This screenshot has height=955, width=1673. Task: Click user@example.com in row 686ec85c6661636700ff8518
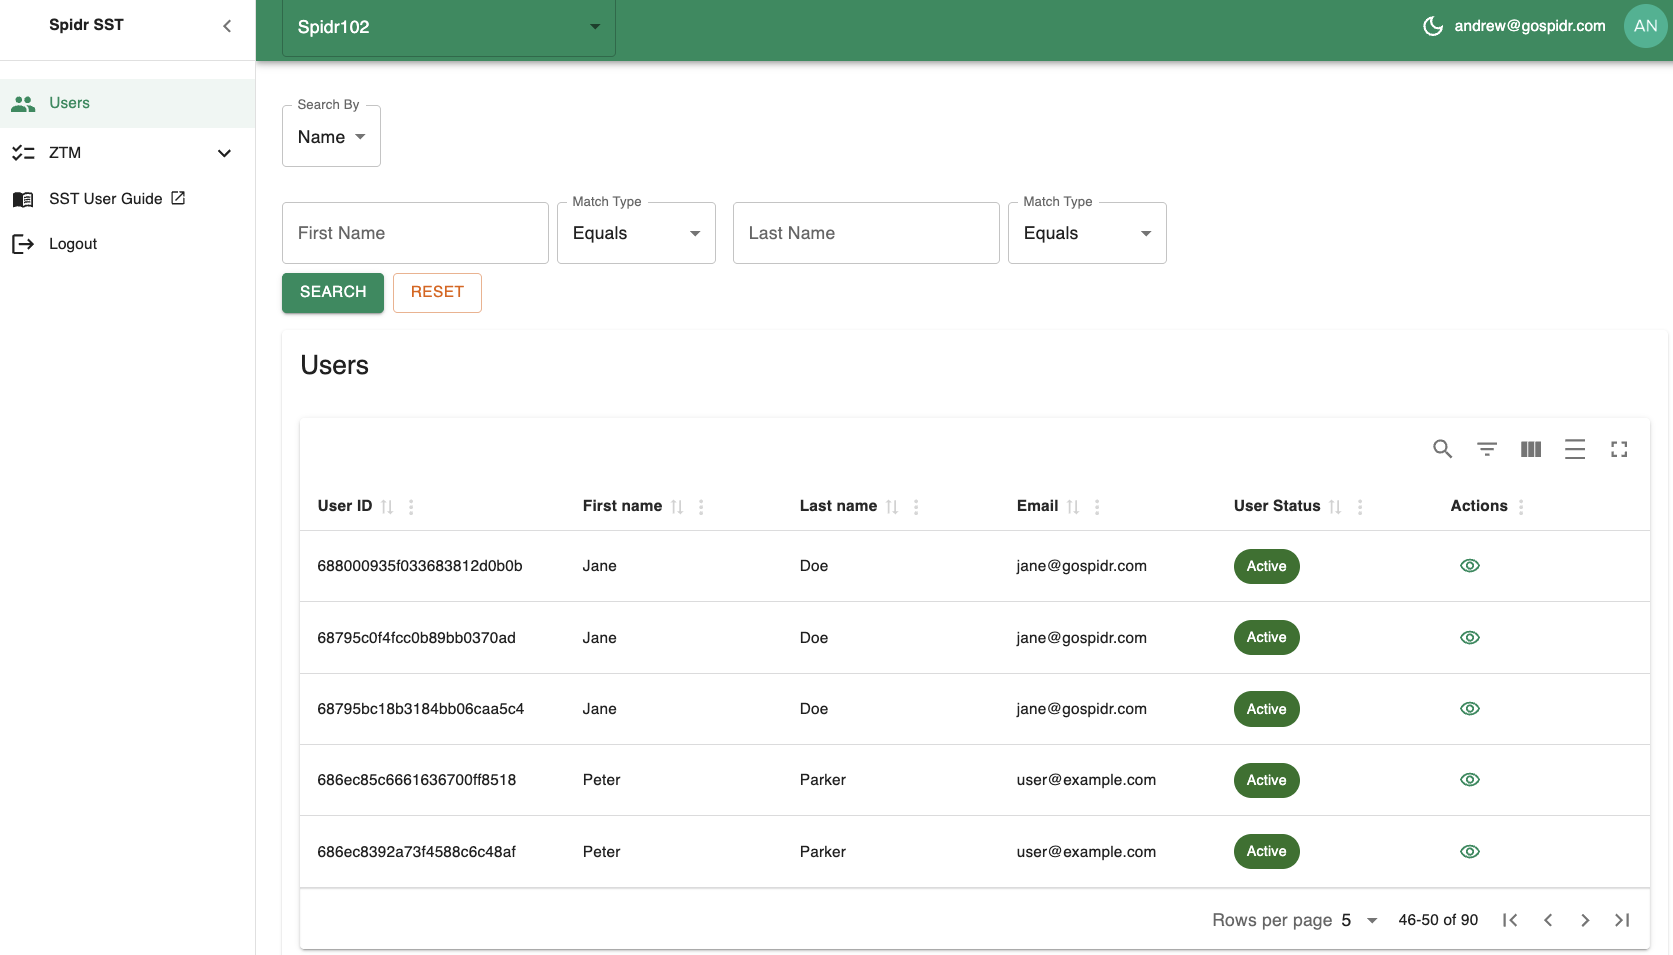tap(1086, 780)
